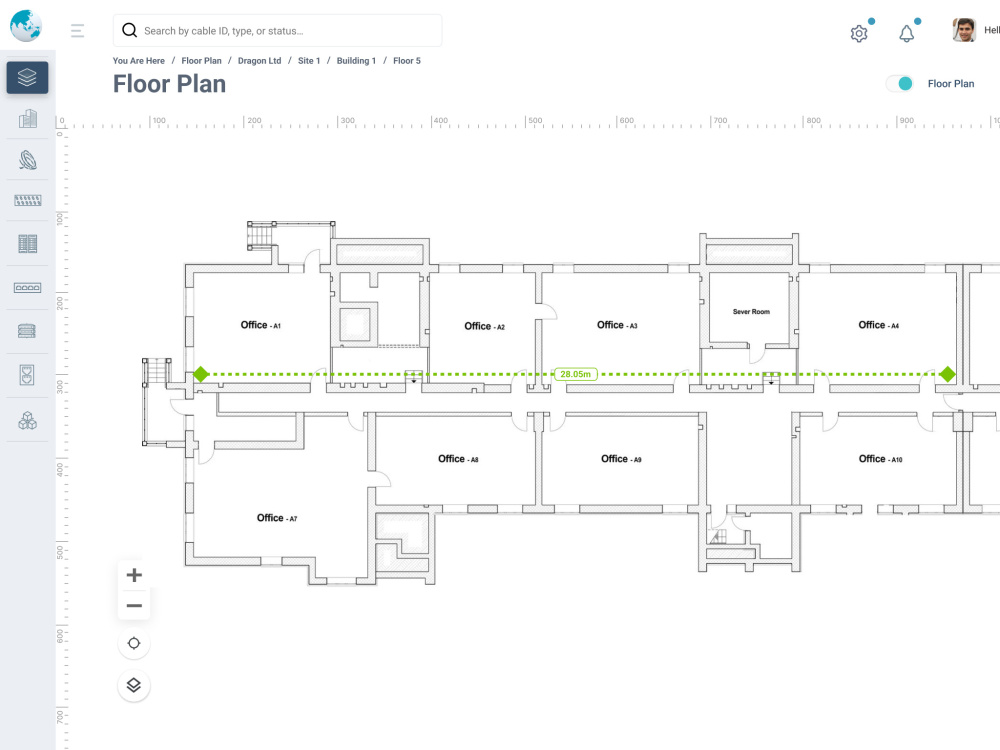Select the left green measurement endpoint

(x=201, y=374)
